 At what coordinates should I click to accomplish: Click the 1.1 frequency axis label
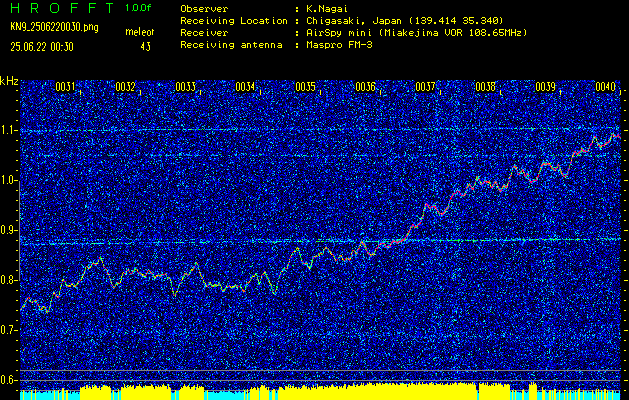(8, 130)
